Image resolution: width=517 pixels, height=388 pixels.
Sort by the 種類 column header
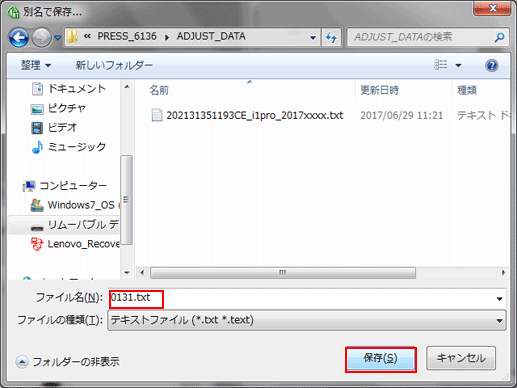[x=467, y=90]
